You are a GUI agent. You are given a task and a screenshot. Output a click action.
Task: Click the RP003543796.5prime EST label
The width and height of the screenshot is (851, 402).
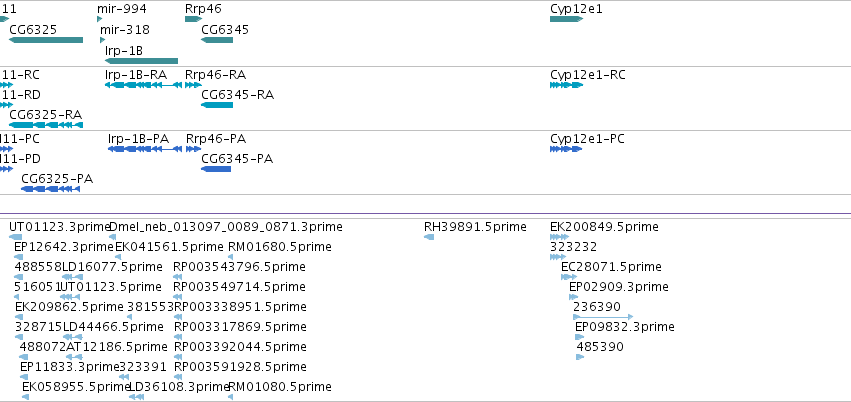(x=239, y=267)
